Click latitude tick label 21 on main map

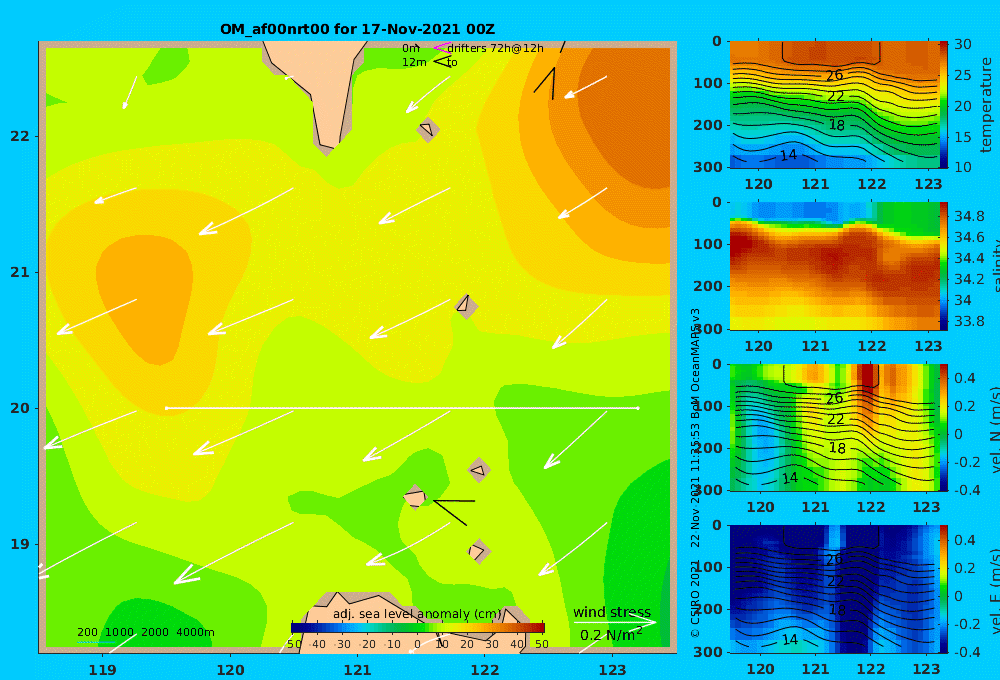tap(20, 272)
